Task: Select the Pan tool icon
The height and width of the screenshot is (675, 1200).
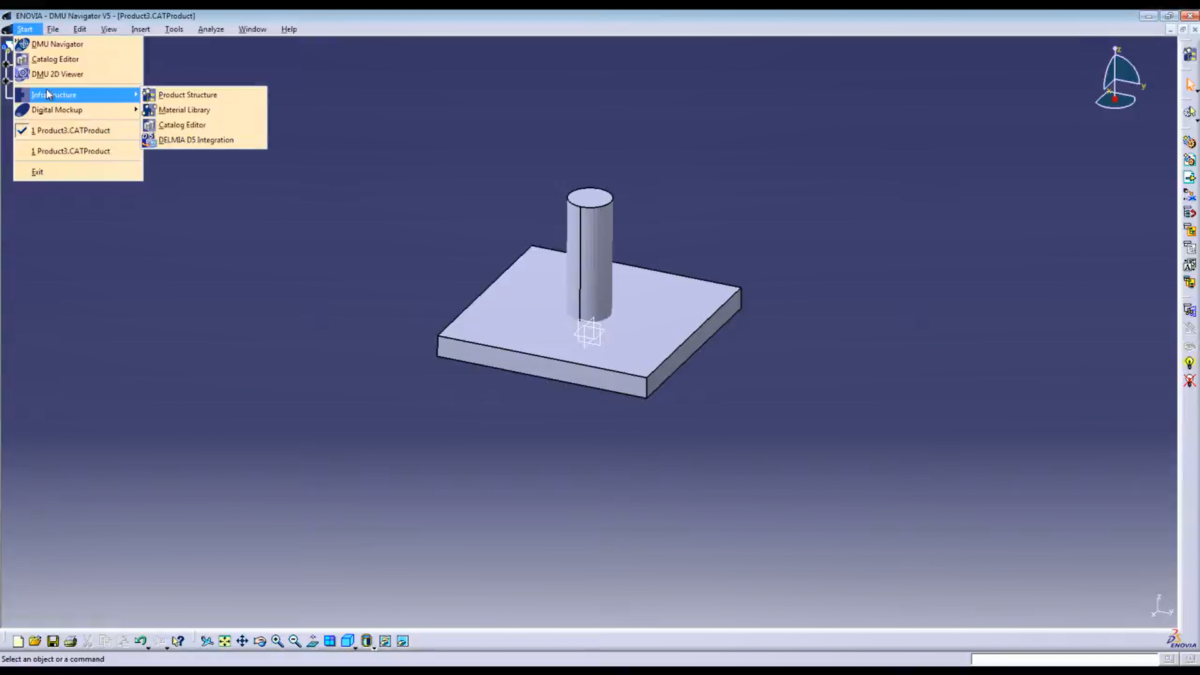Action: [x=242, y=641]
